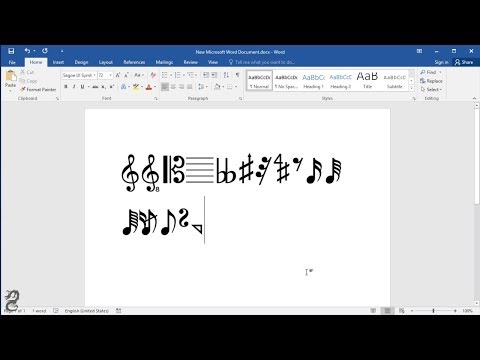Image resolution: width=480 pixels, height=360 pixels.
Task: Switch to the Layout tab
Action: click(106, 62)
